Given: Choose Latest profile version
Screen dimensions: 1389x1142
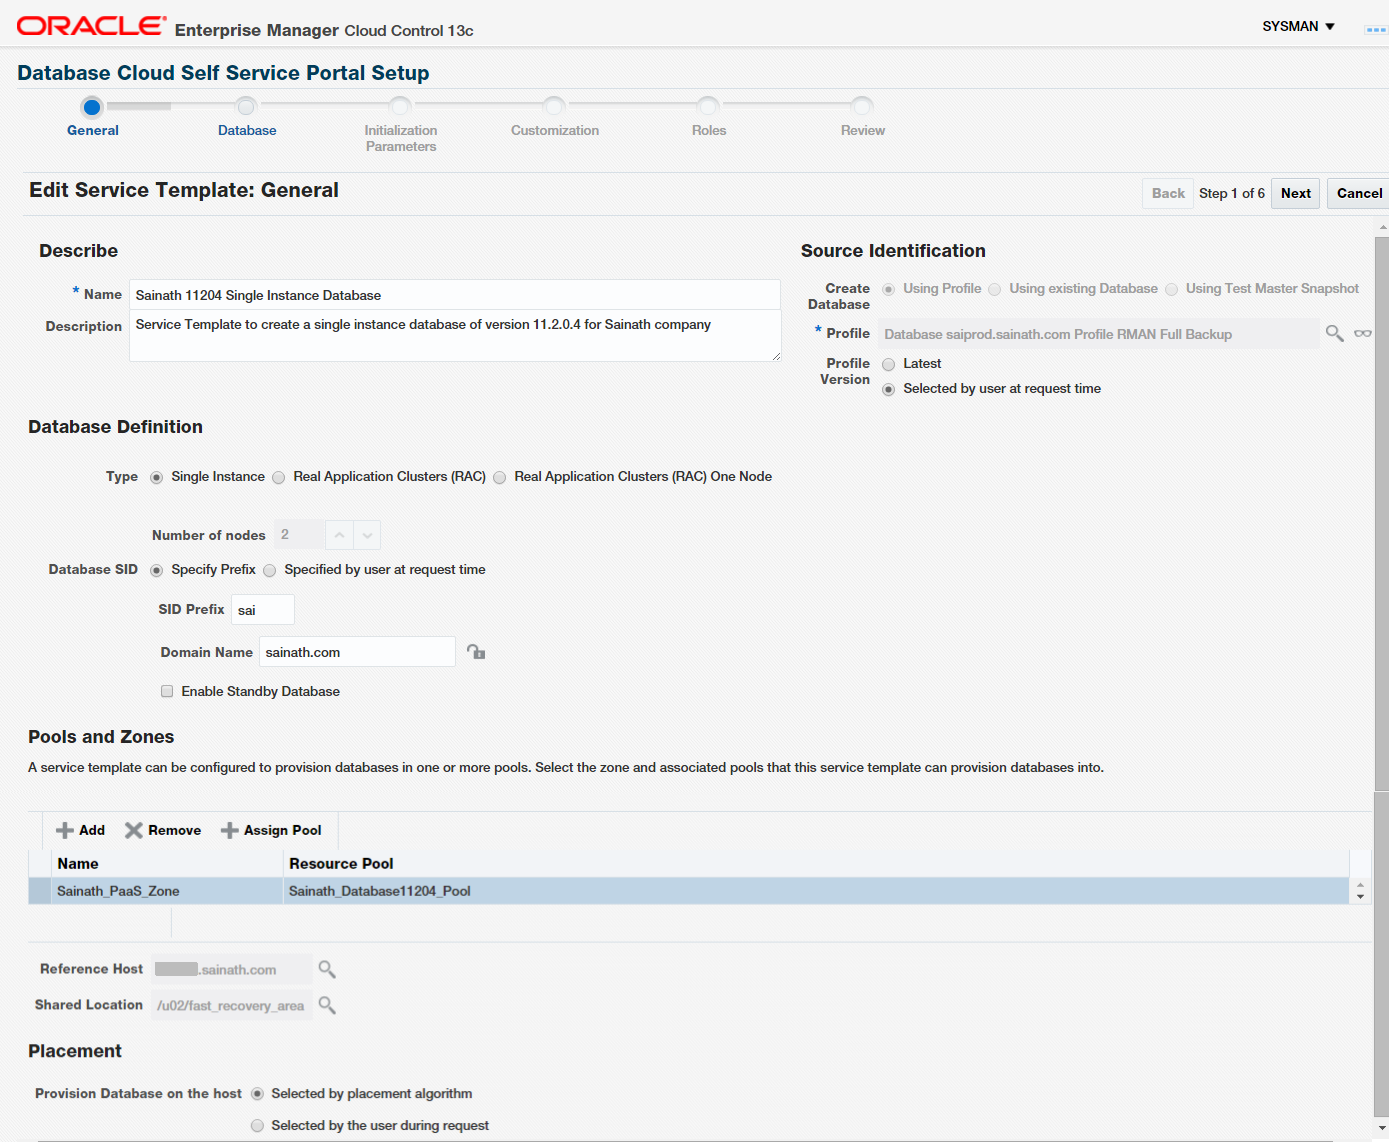Looking at the screenshot, I should 888,364.
